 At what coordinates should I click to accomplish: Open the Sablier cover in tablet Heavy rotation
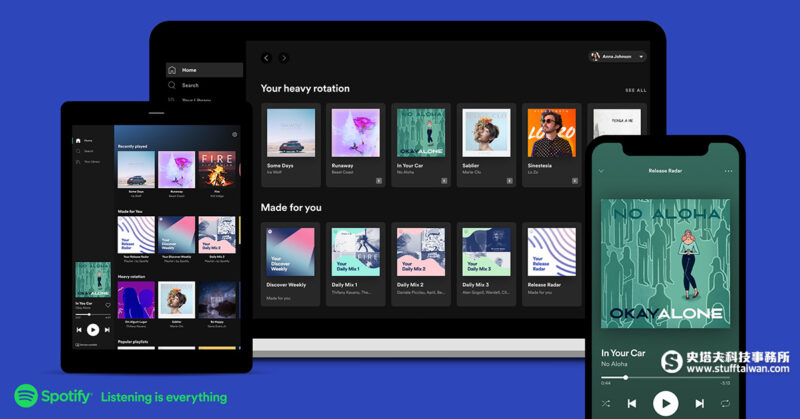177,300
